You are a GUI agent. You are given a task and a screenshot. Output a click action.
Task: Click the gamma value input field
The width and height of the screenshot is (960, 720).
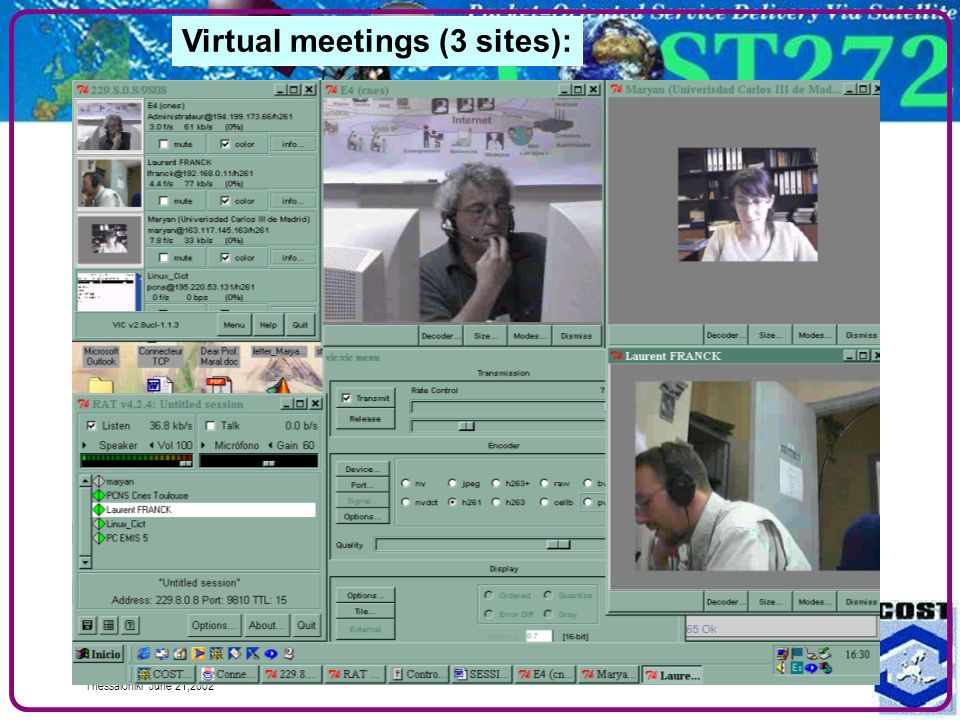539,636
